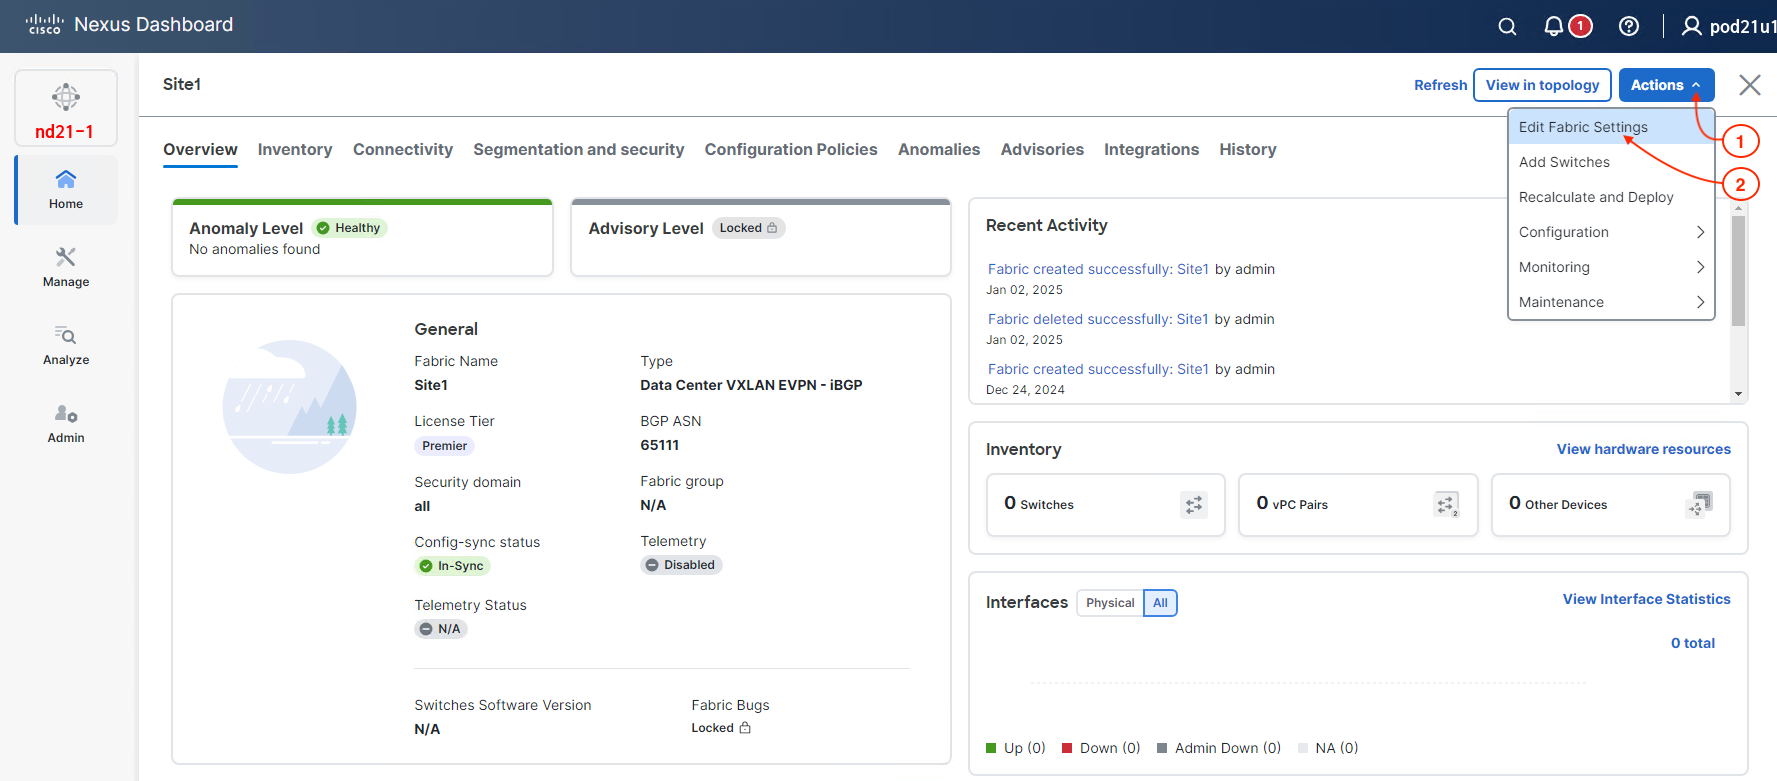Image resolution: width=1777 pixels, height=781 pixels.
Task: Go to Home in the sidebar
Action: (x=66, y=189)
